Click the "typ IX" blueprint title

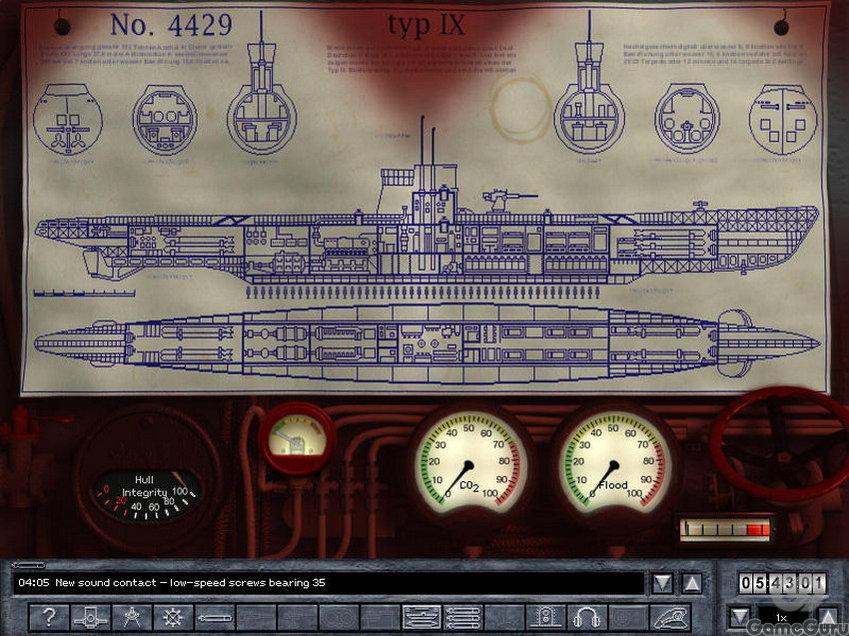point(427,25)
